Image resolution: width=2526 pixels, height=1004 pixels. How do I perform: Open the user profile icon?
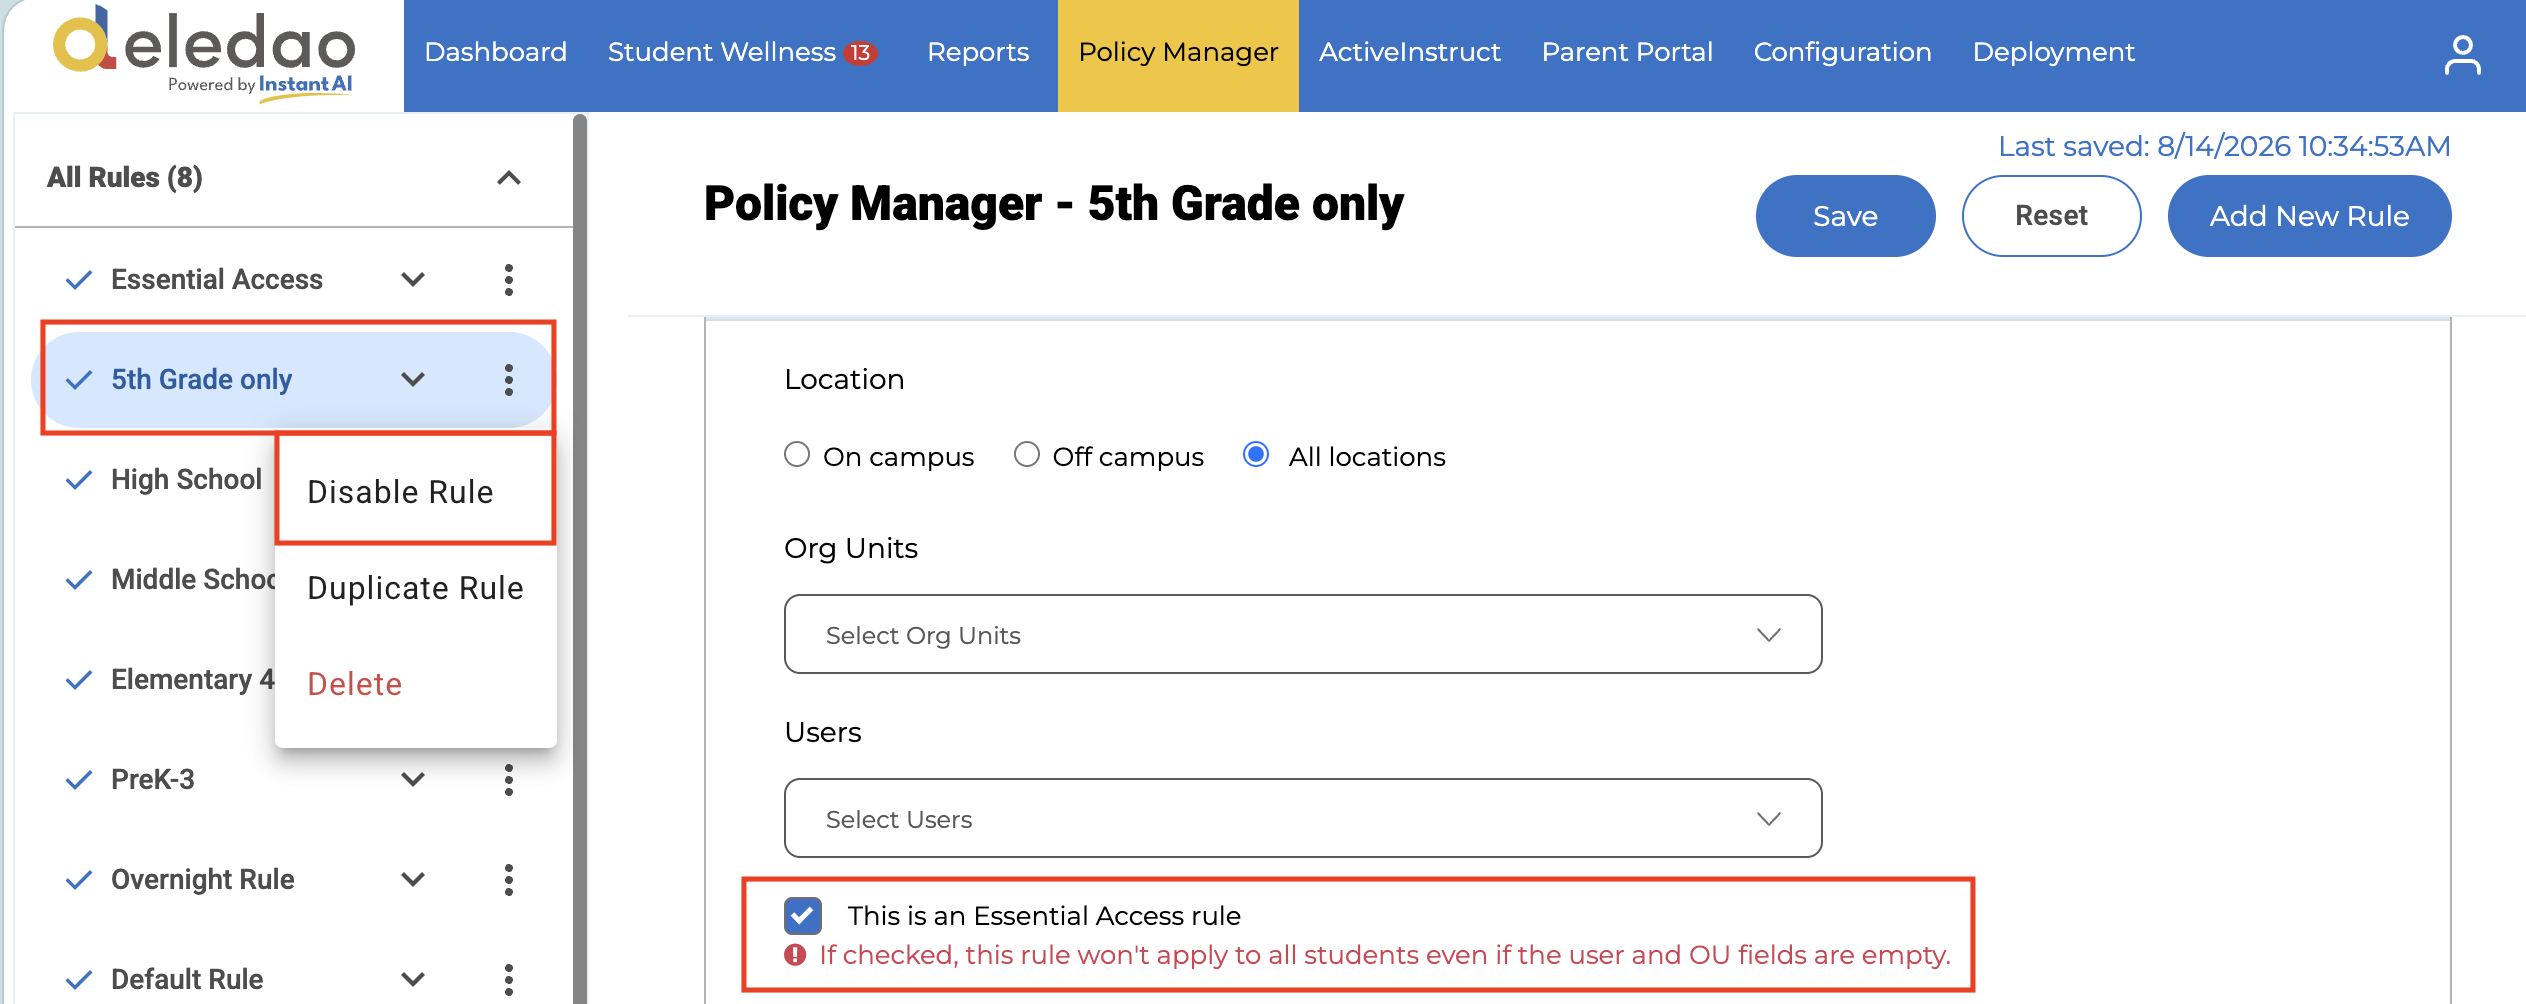[x=2462, y=55]
